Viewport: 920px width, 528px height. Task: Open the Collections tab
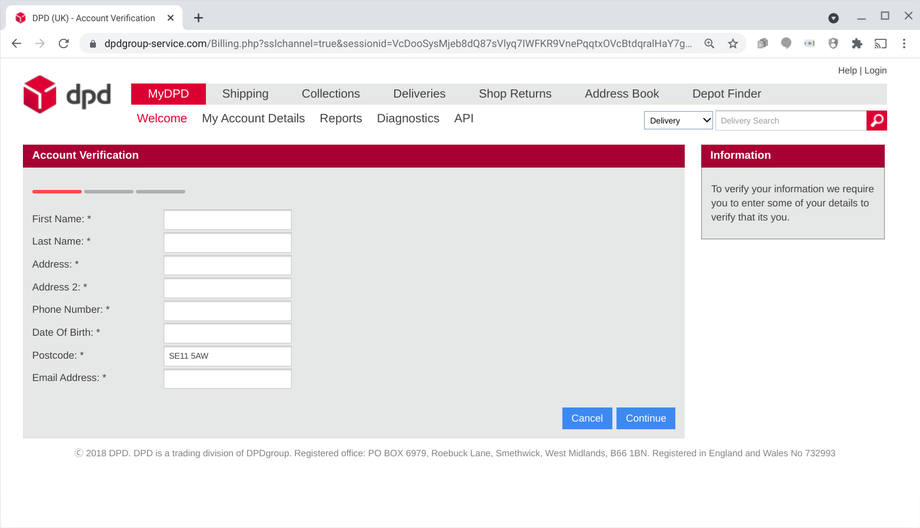click(331, 94)
